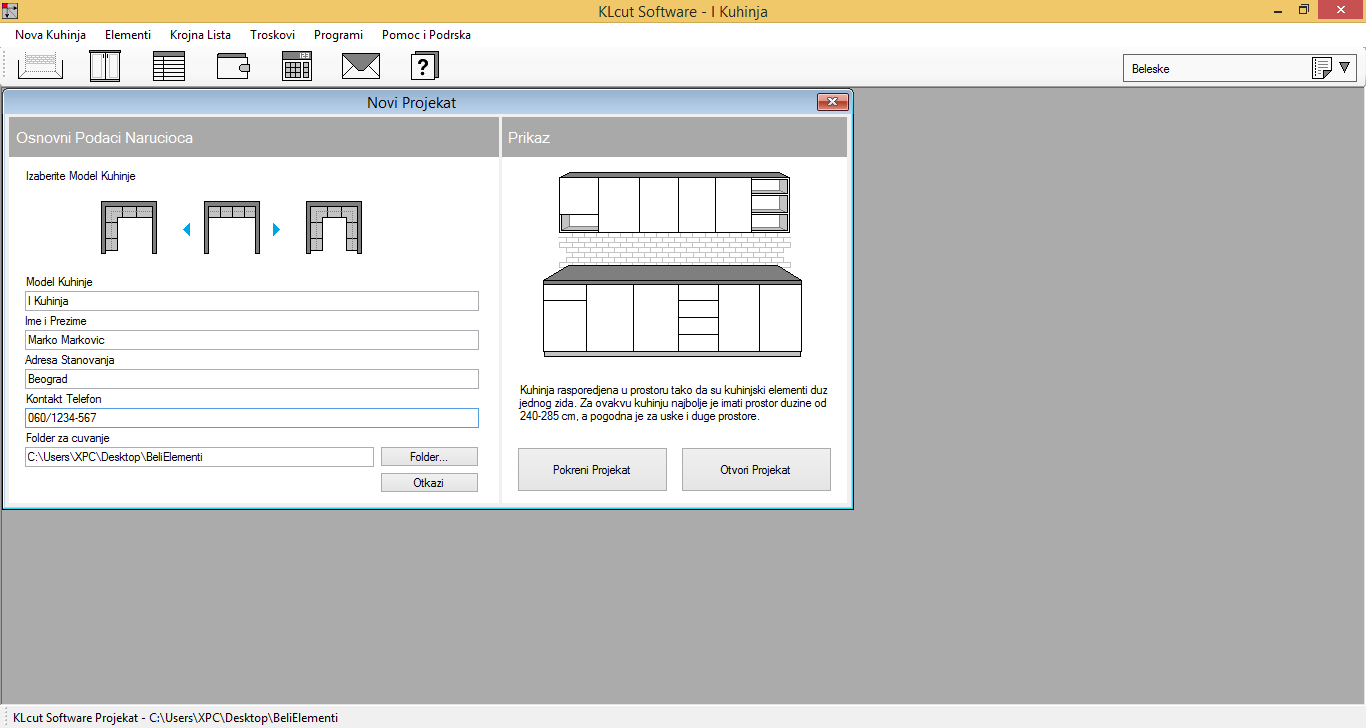Image resolution: width=1366 pixels, height=728 pixels.
Task: Open the Pomoc i Podrska menu
Action: pyautogui.click(x=426, y=35)
